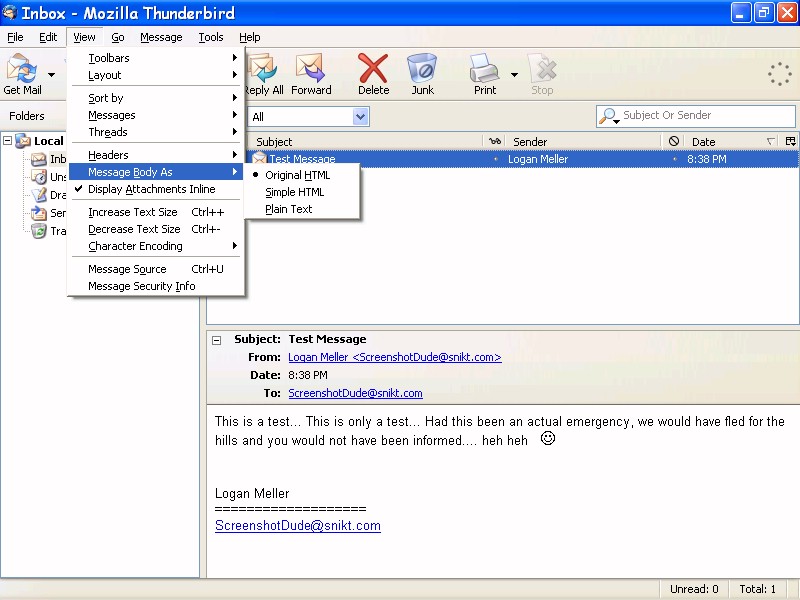This screenshot has height=600, width=800.
Task: Choose Decrease Text Size
Action: coord(156,229)
